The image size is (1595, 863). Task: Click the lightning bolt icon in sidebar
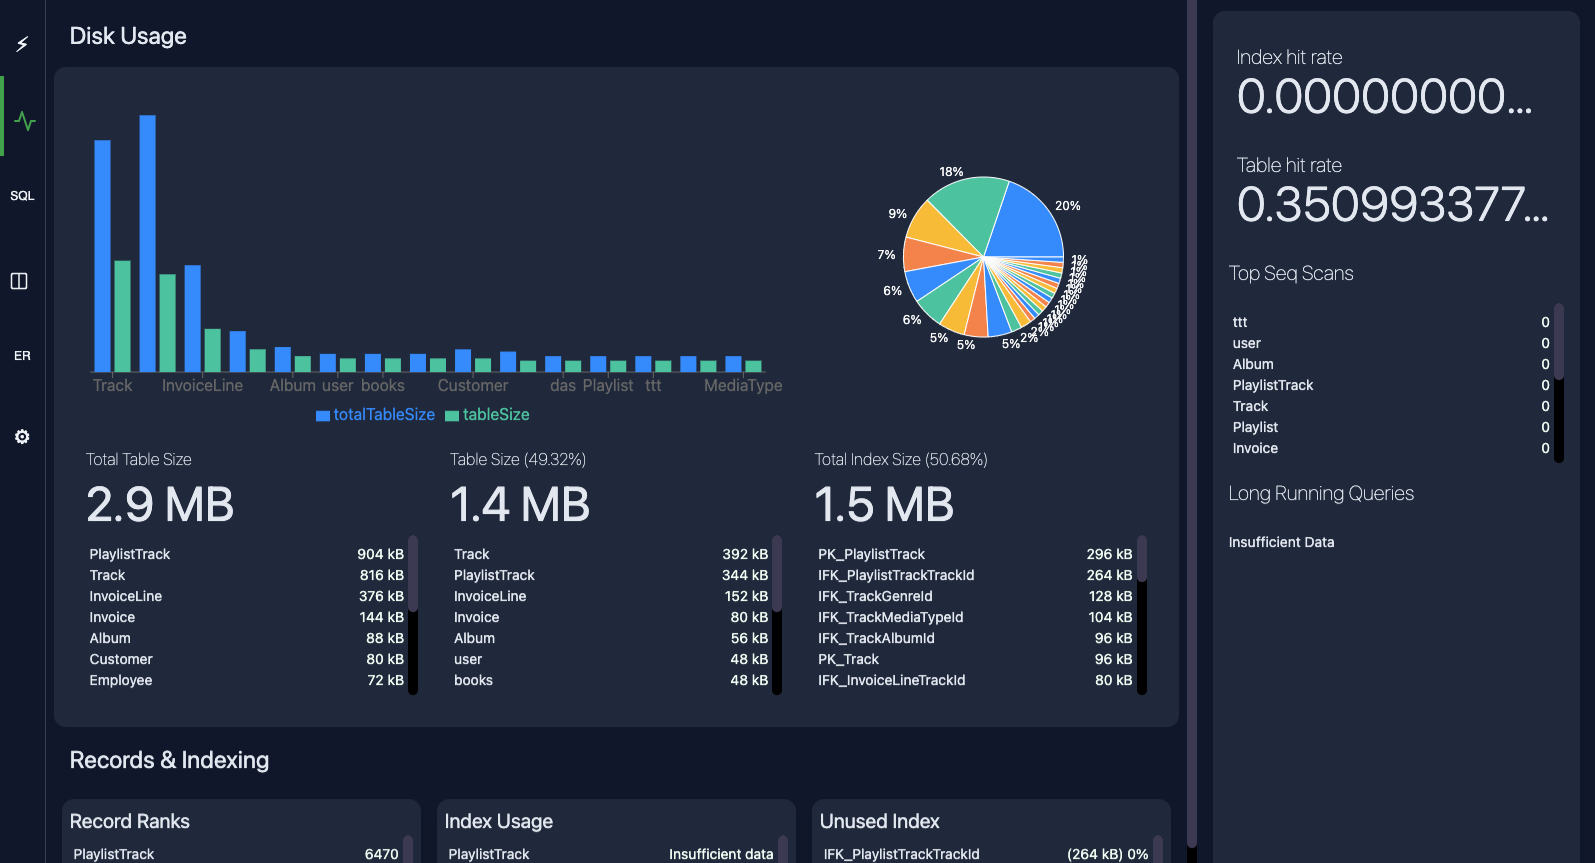coord(22,44)
